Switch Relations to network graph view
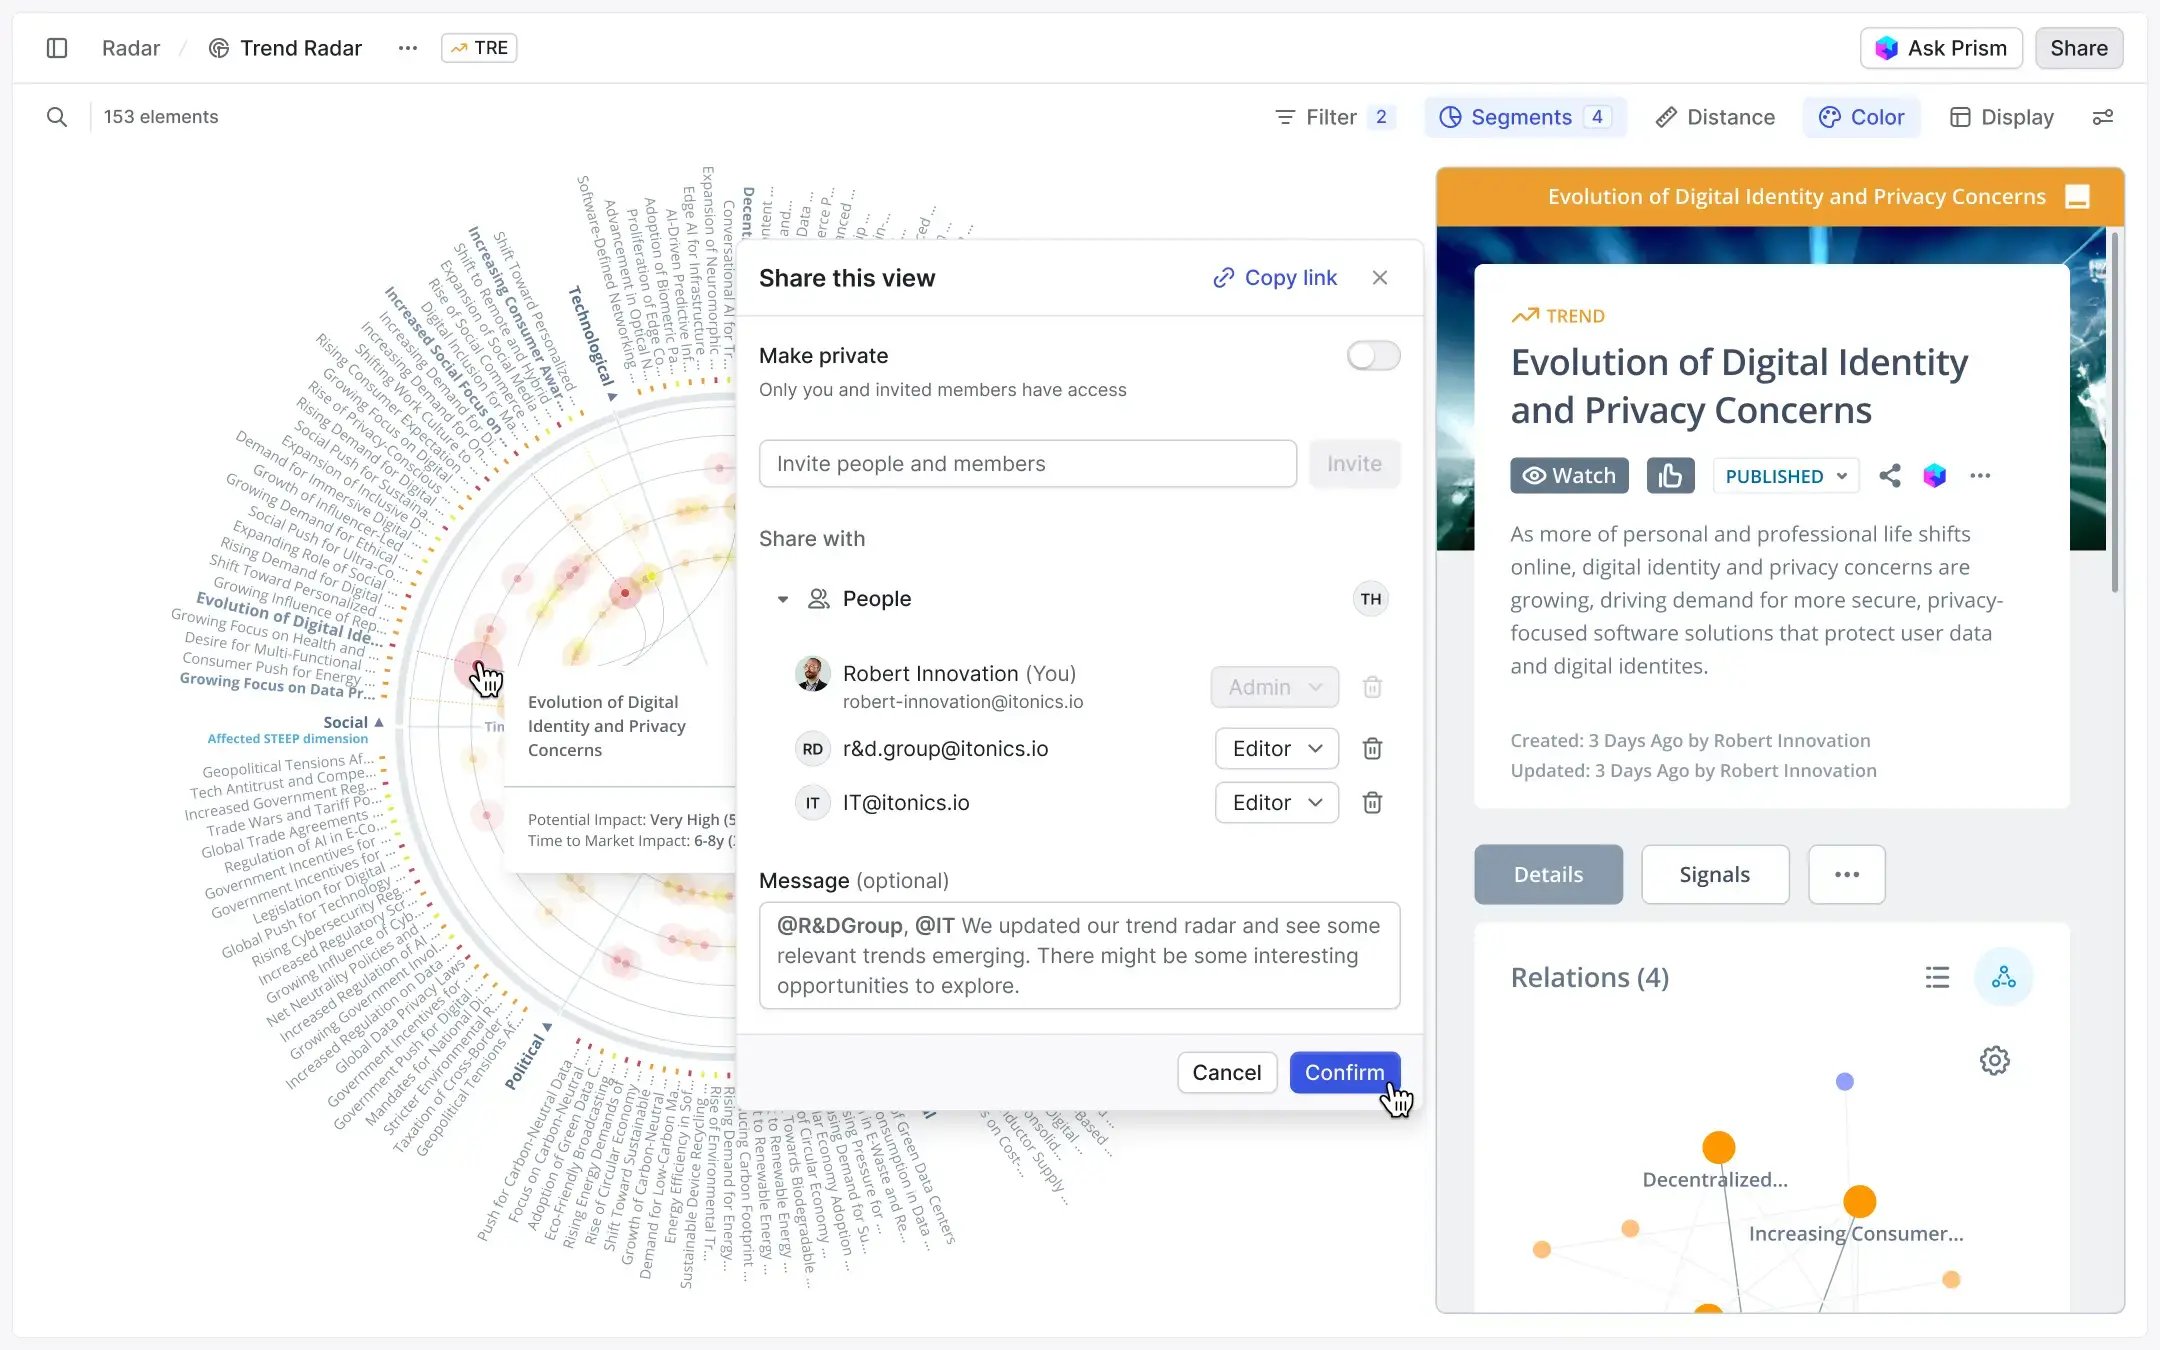The height and width of the screenshot is (1350, 2160). tap(2003, 977)
